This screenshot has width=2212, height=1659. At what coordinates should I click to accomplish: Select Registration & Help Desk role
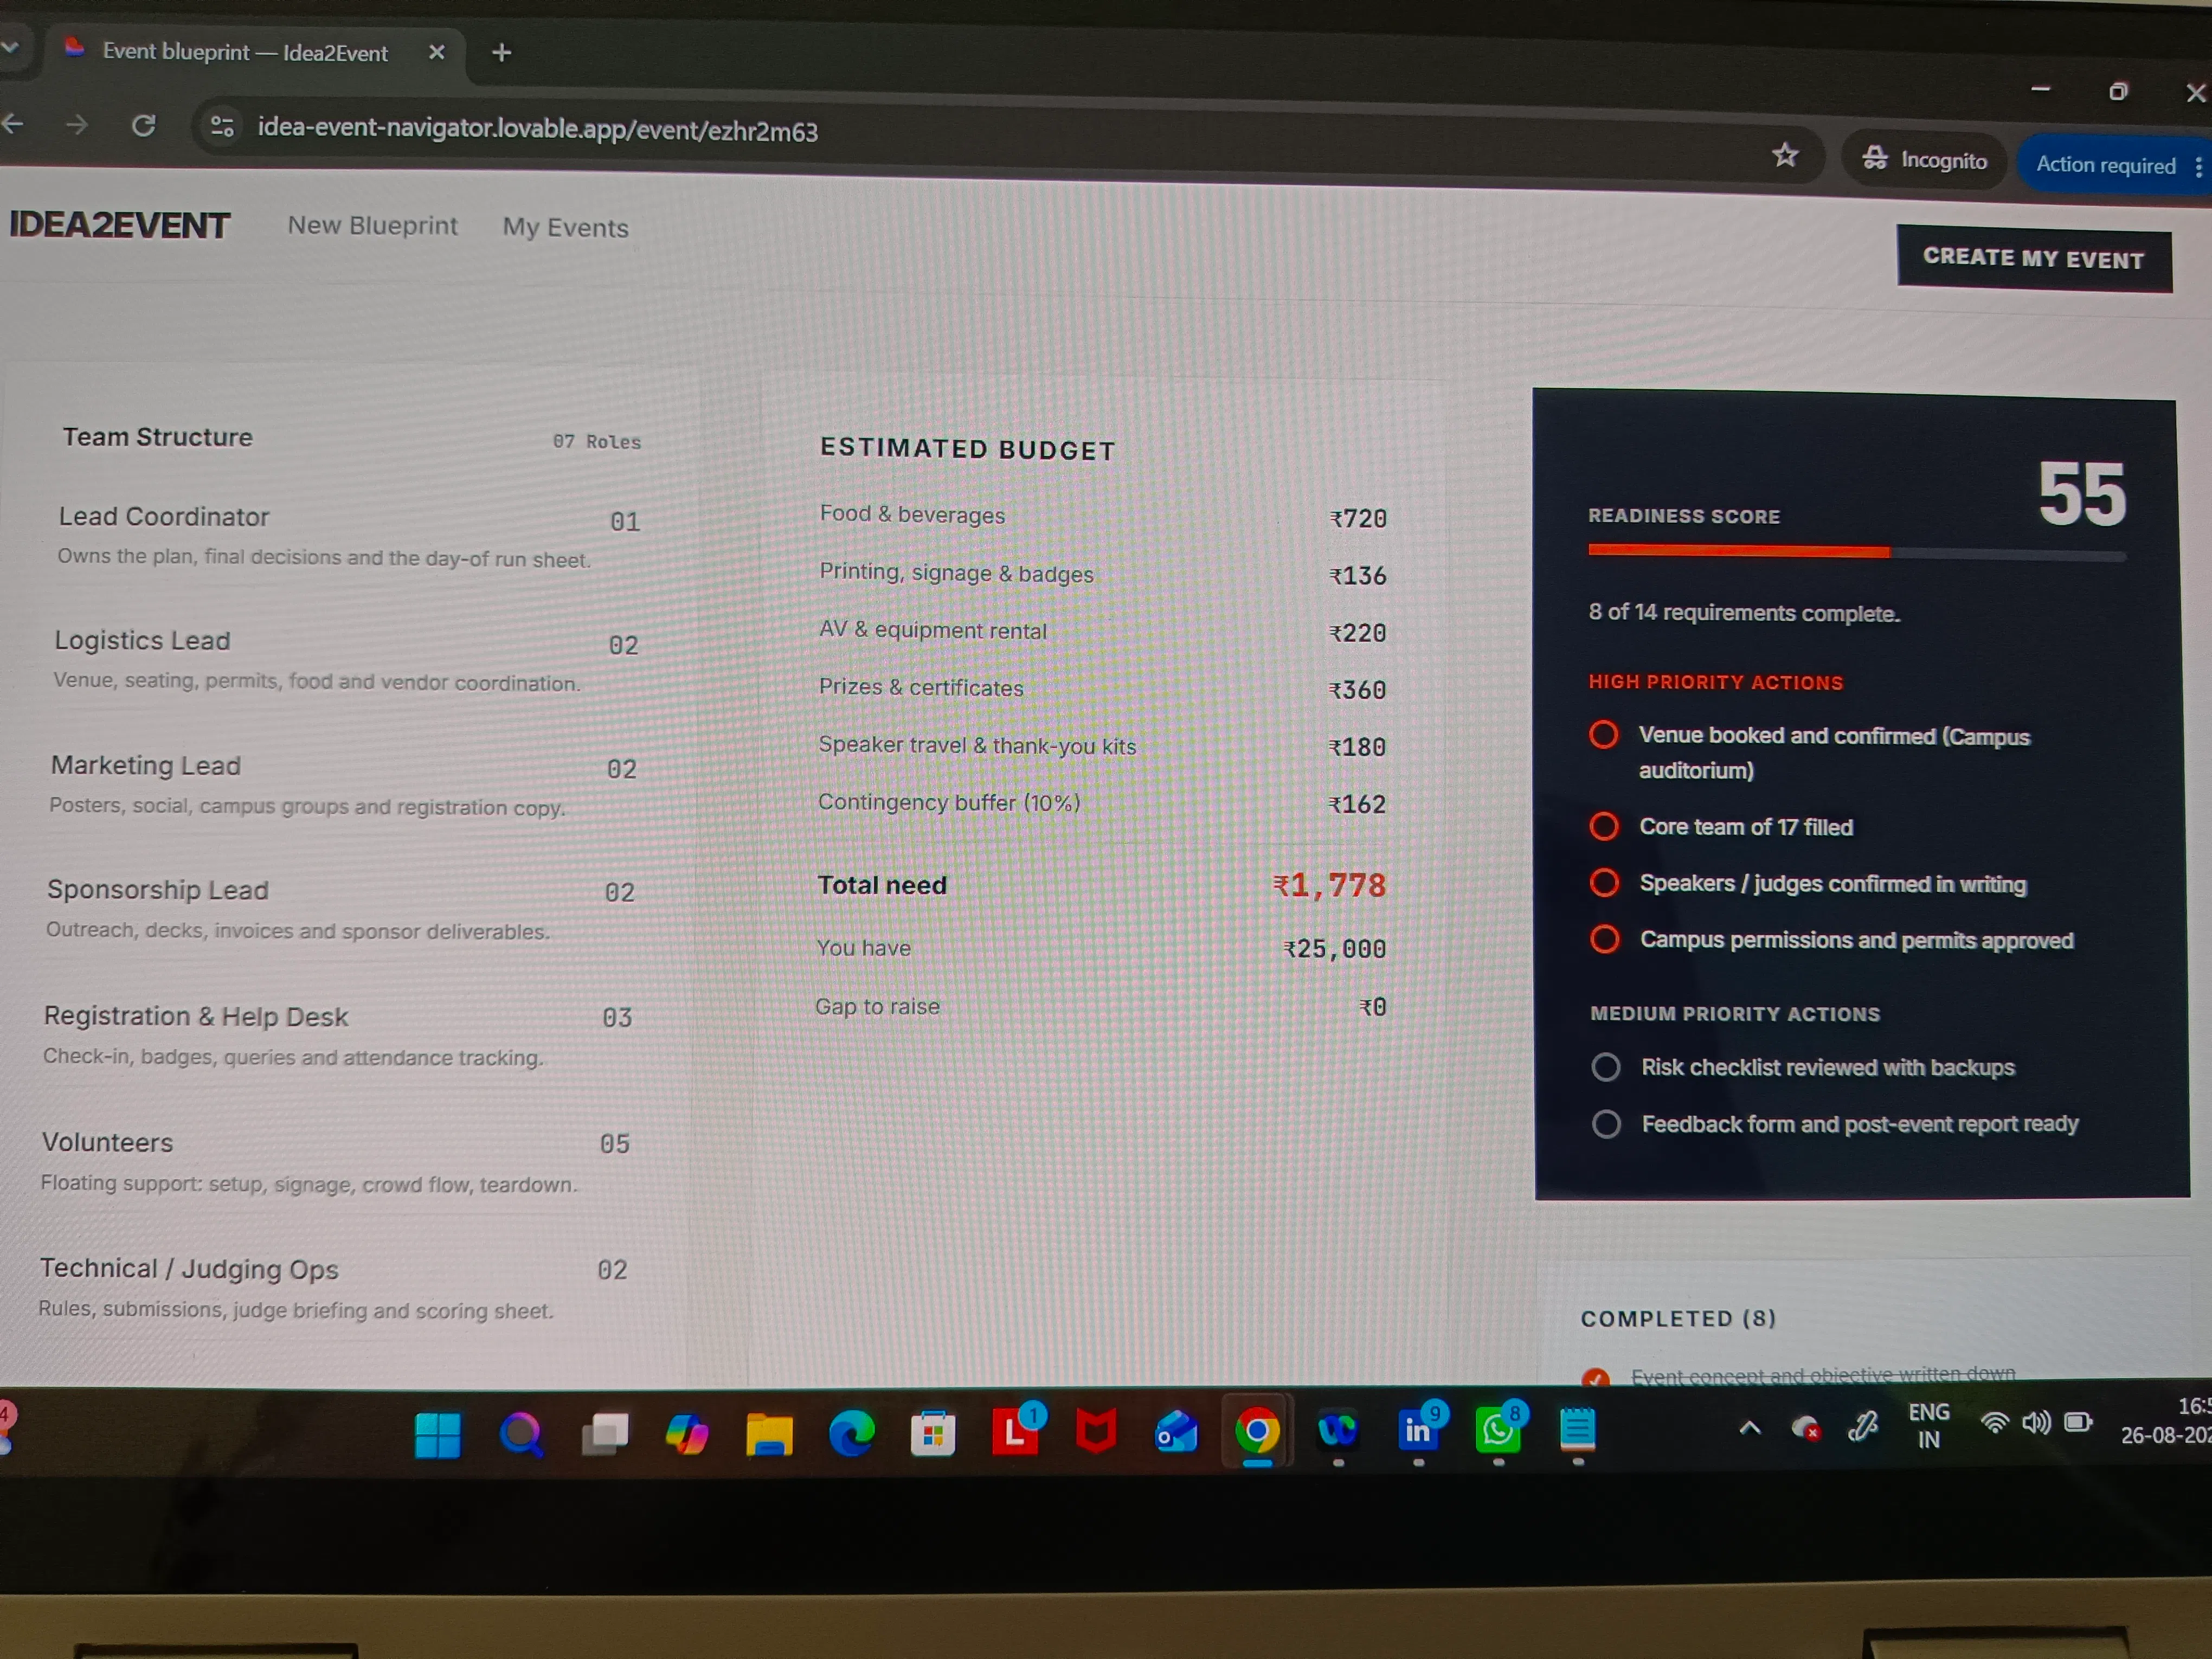pyautogui.click(x=337, y=1036)
